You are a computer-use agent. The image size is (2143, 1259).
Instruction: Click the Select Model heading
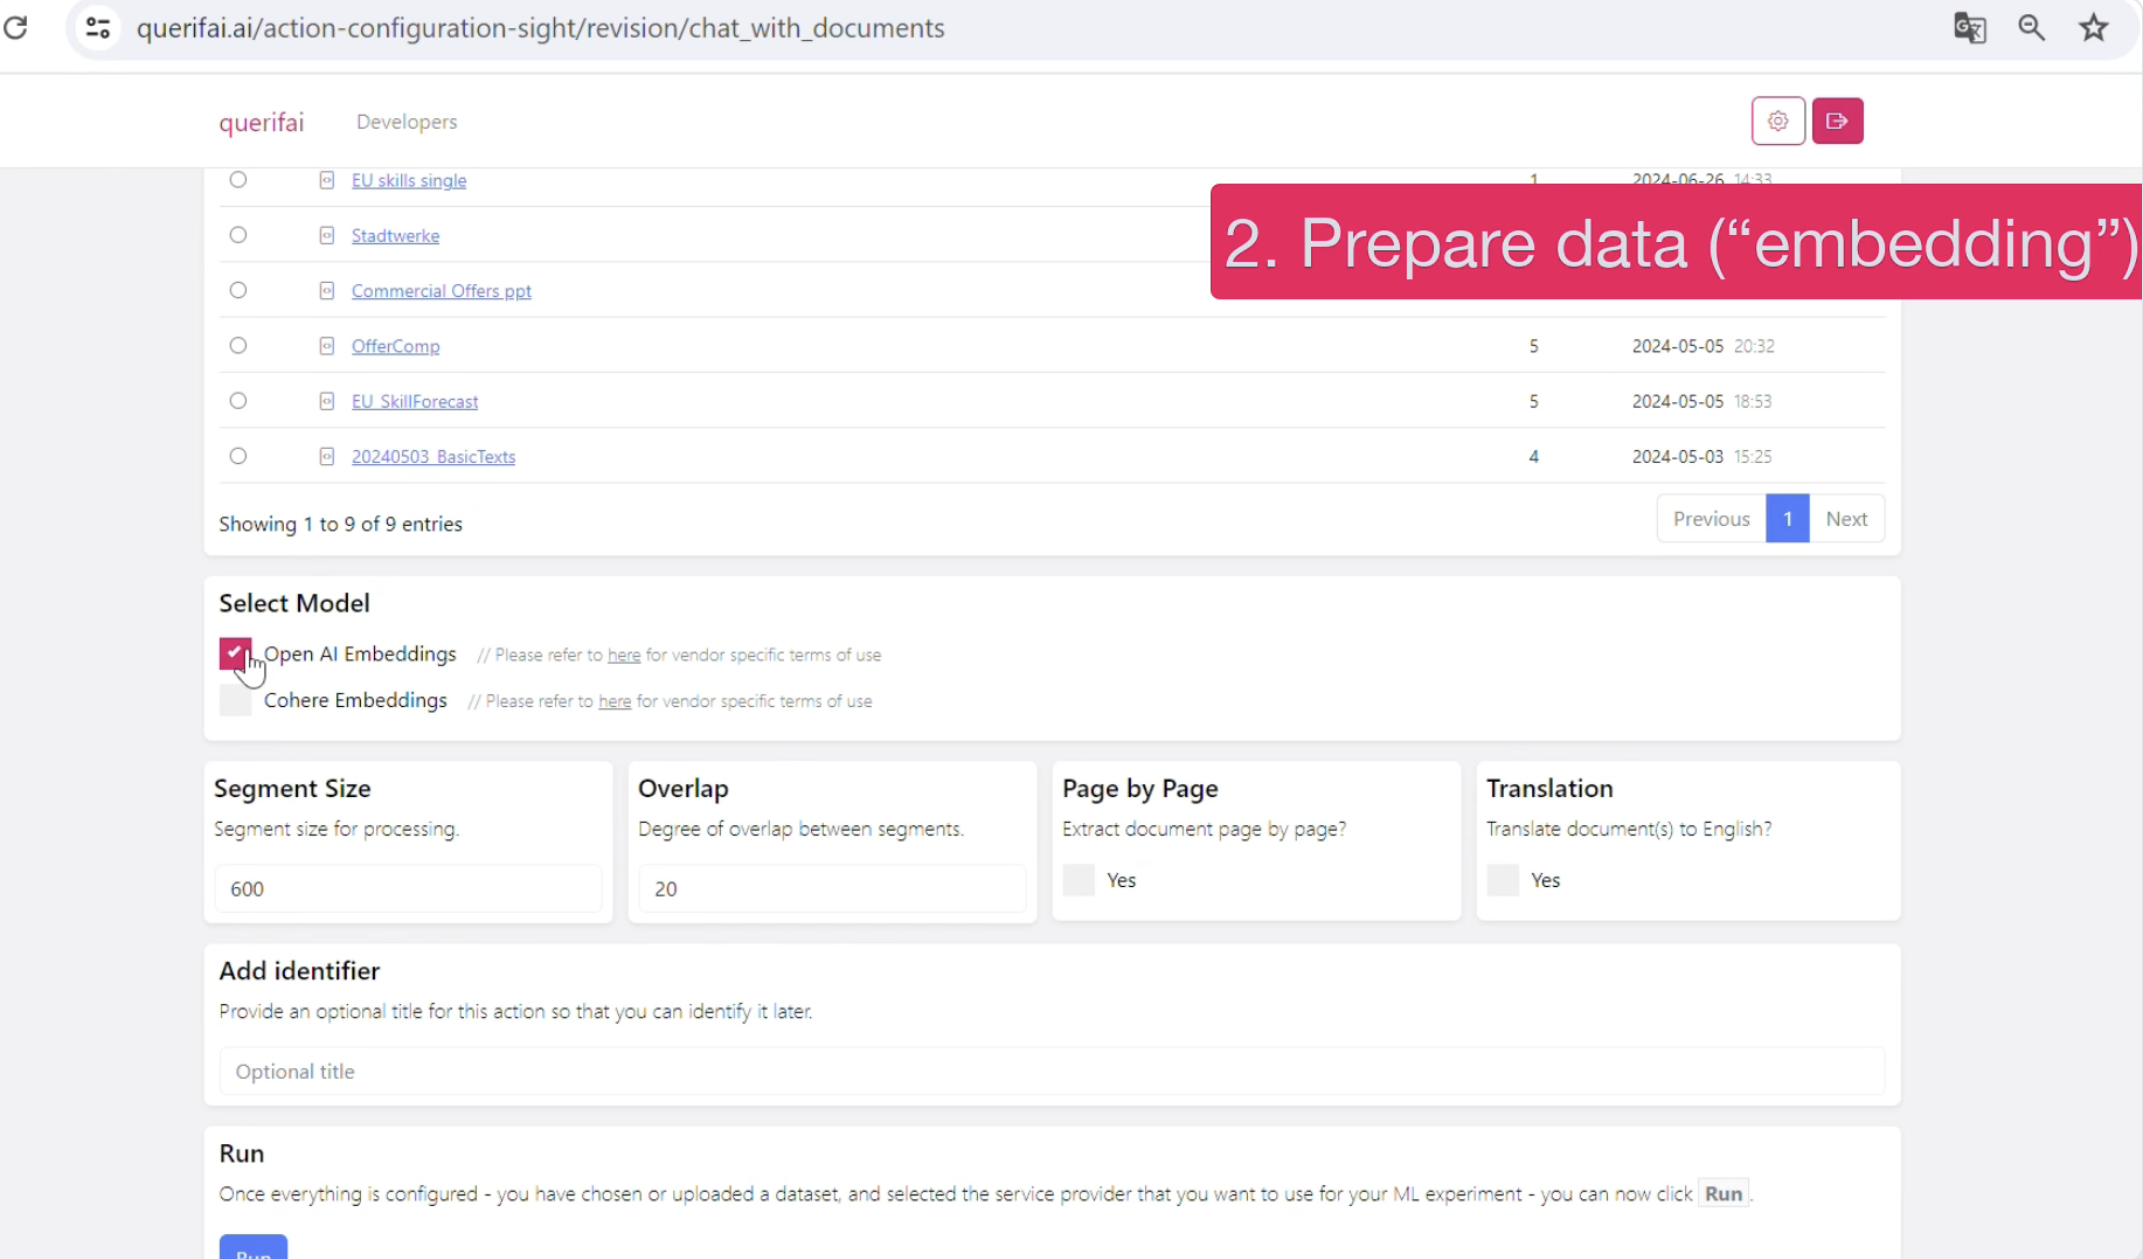click(294, 603)
